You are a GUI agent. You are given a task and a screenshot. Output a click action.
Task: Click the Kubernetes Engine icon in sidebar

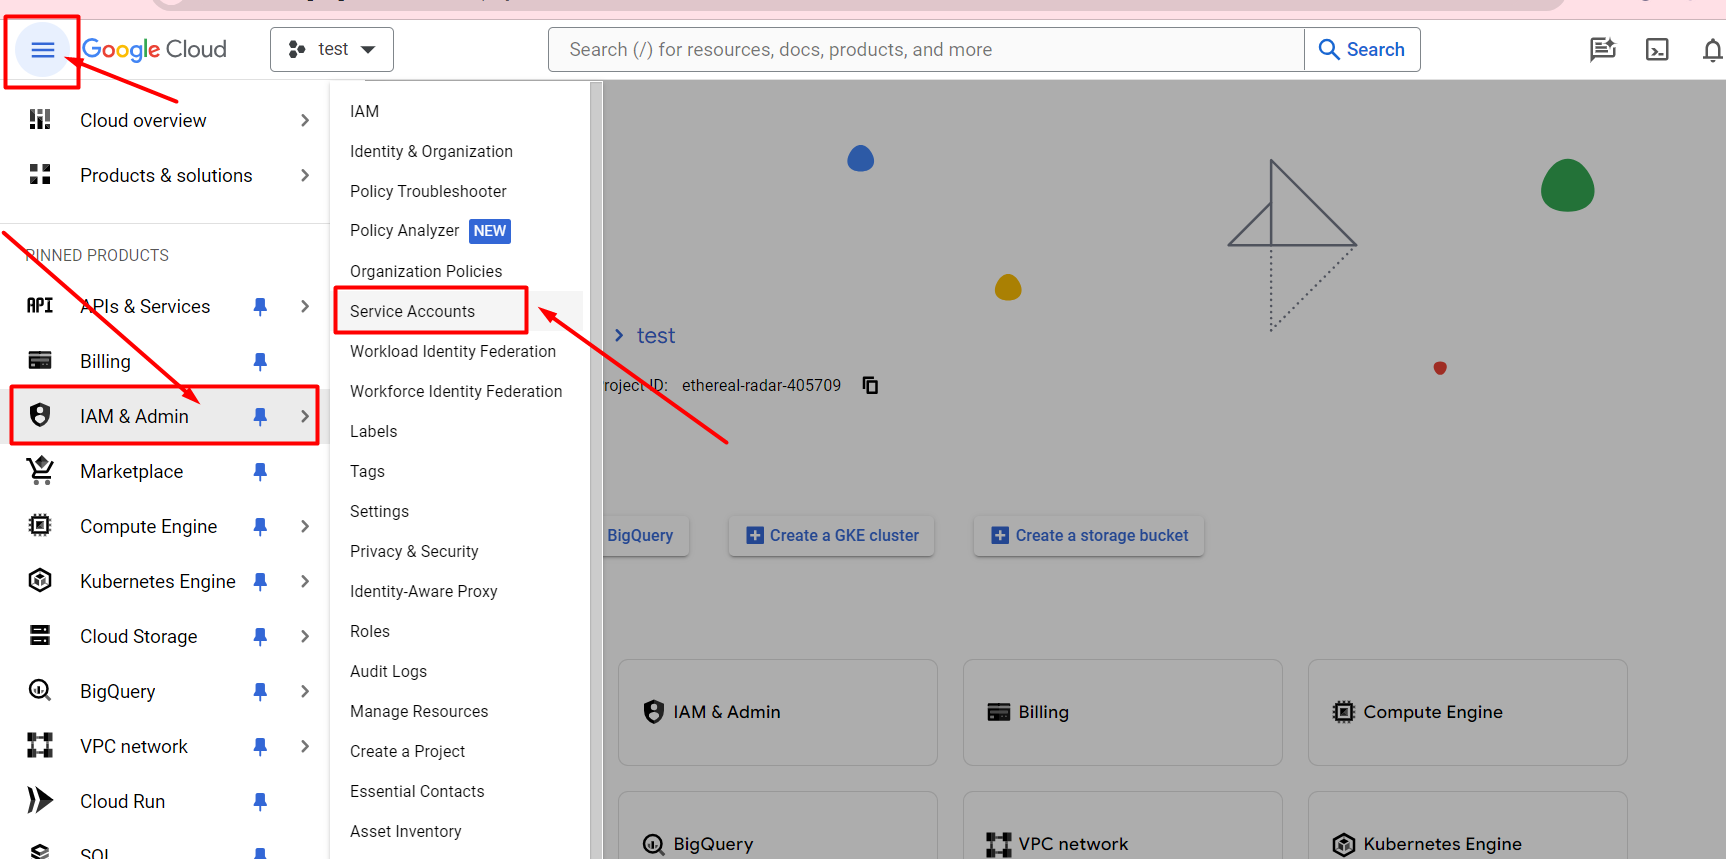[40, 581]
